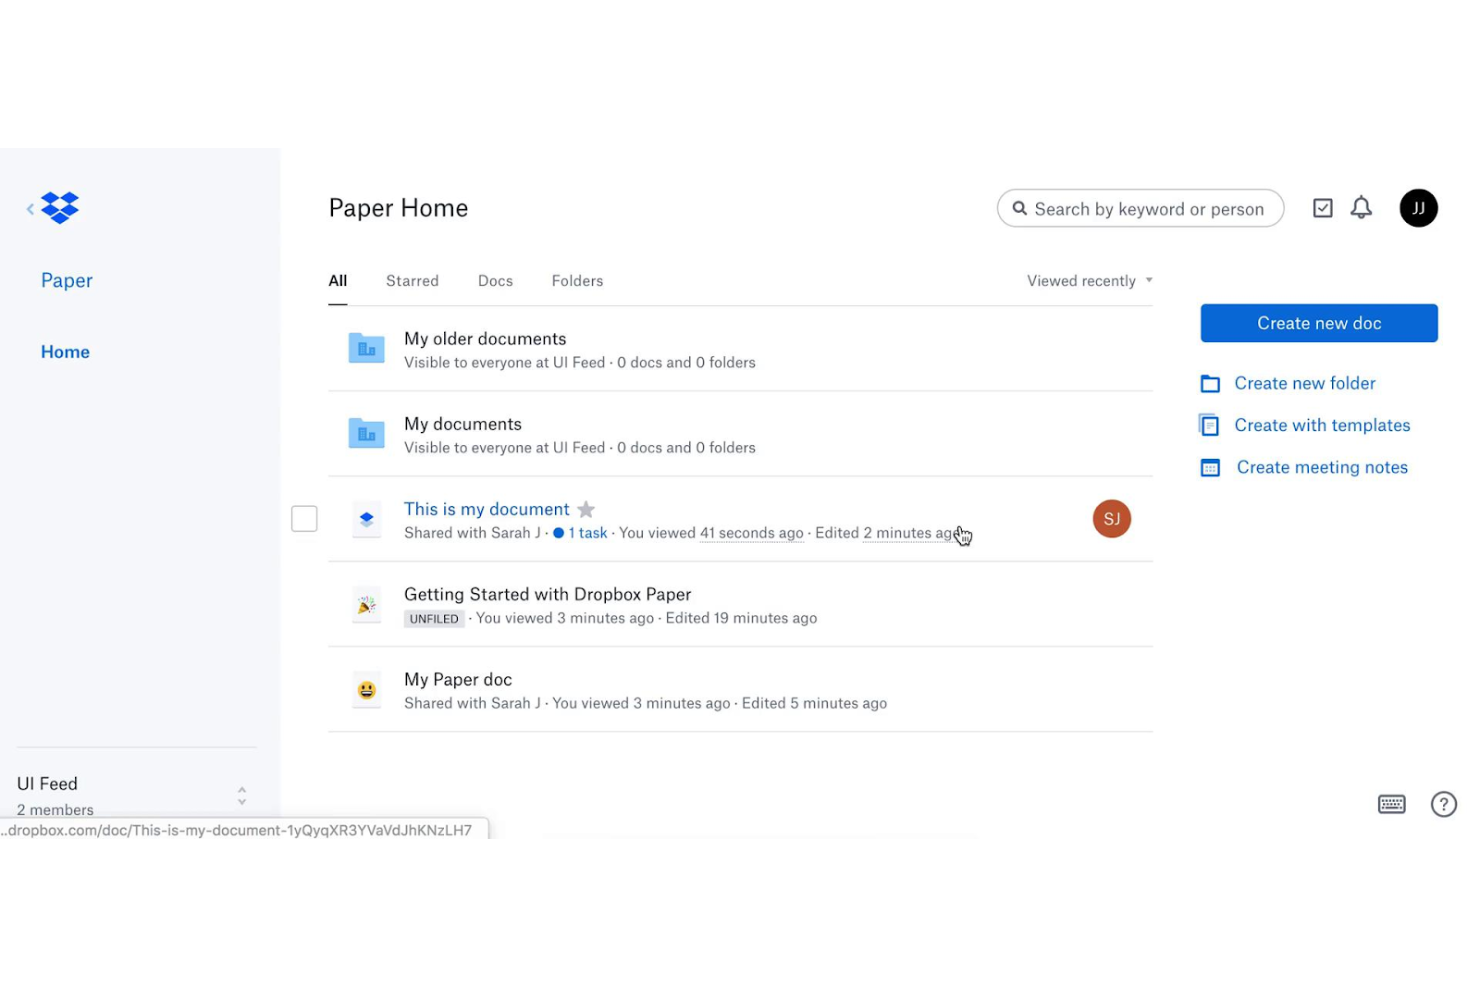Click the Create meeting notes link
Viewport: 1480px width, 987px height.
pos(1321,467)
